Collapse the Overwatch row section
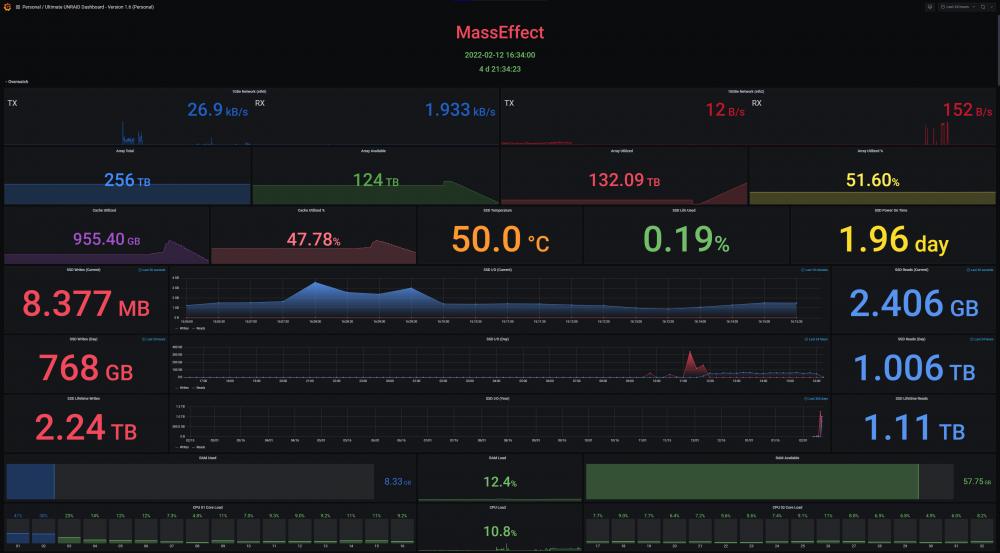 [x=18, y=82]
